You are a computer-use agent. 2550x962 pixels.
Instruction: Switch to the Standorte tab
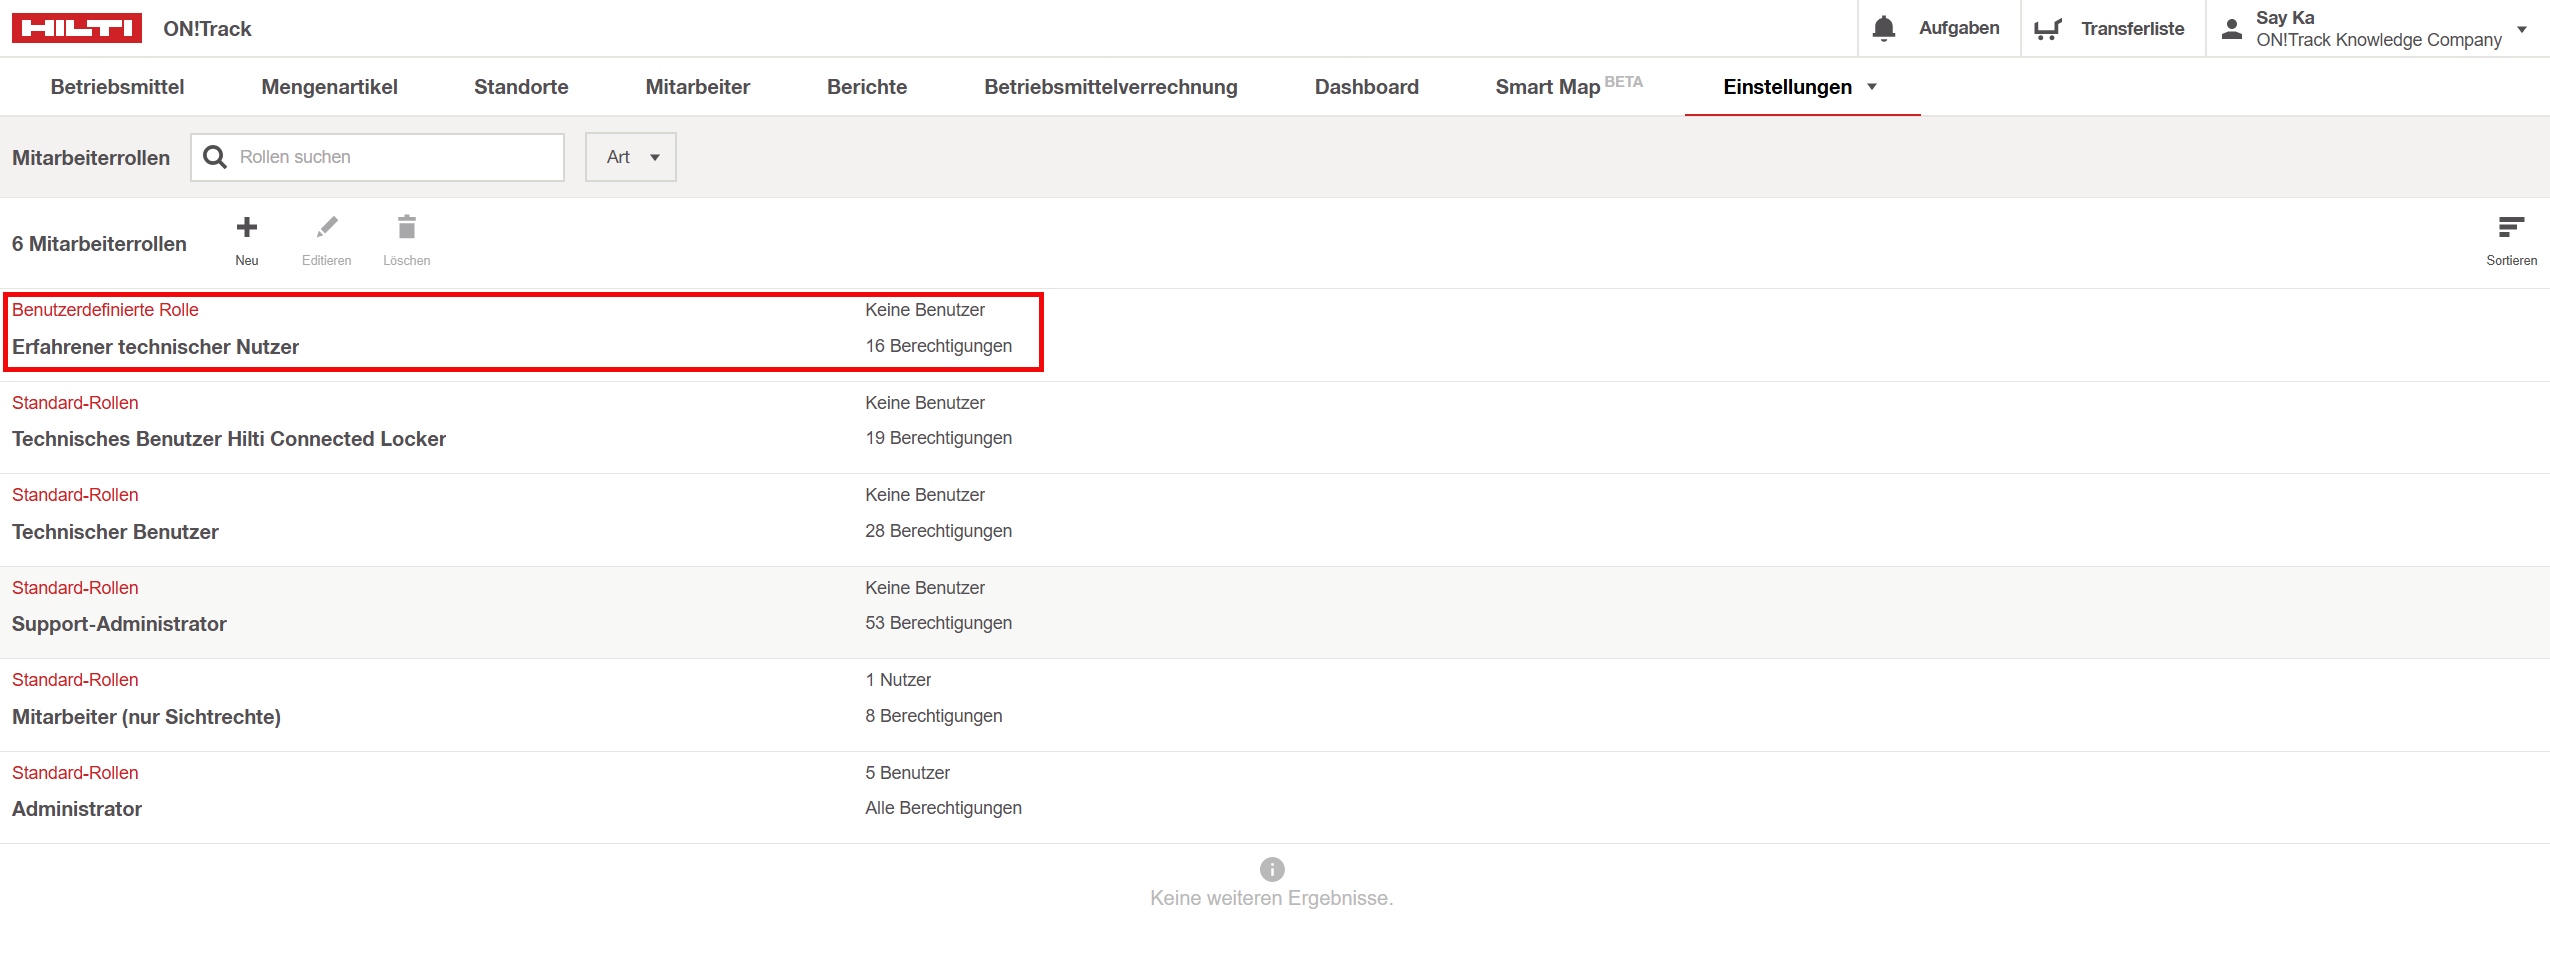tap(521, 87)
